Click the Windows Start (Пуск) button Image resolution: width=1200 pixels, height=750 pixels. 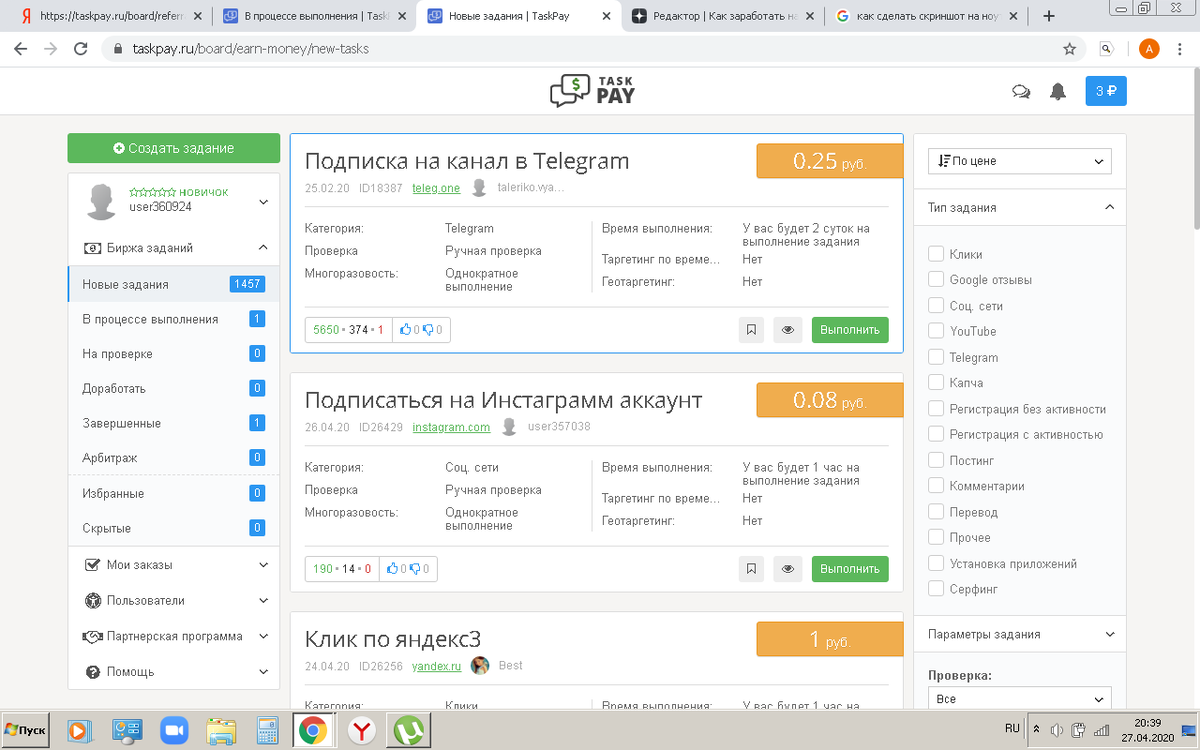(x=27, y=729)
